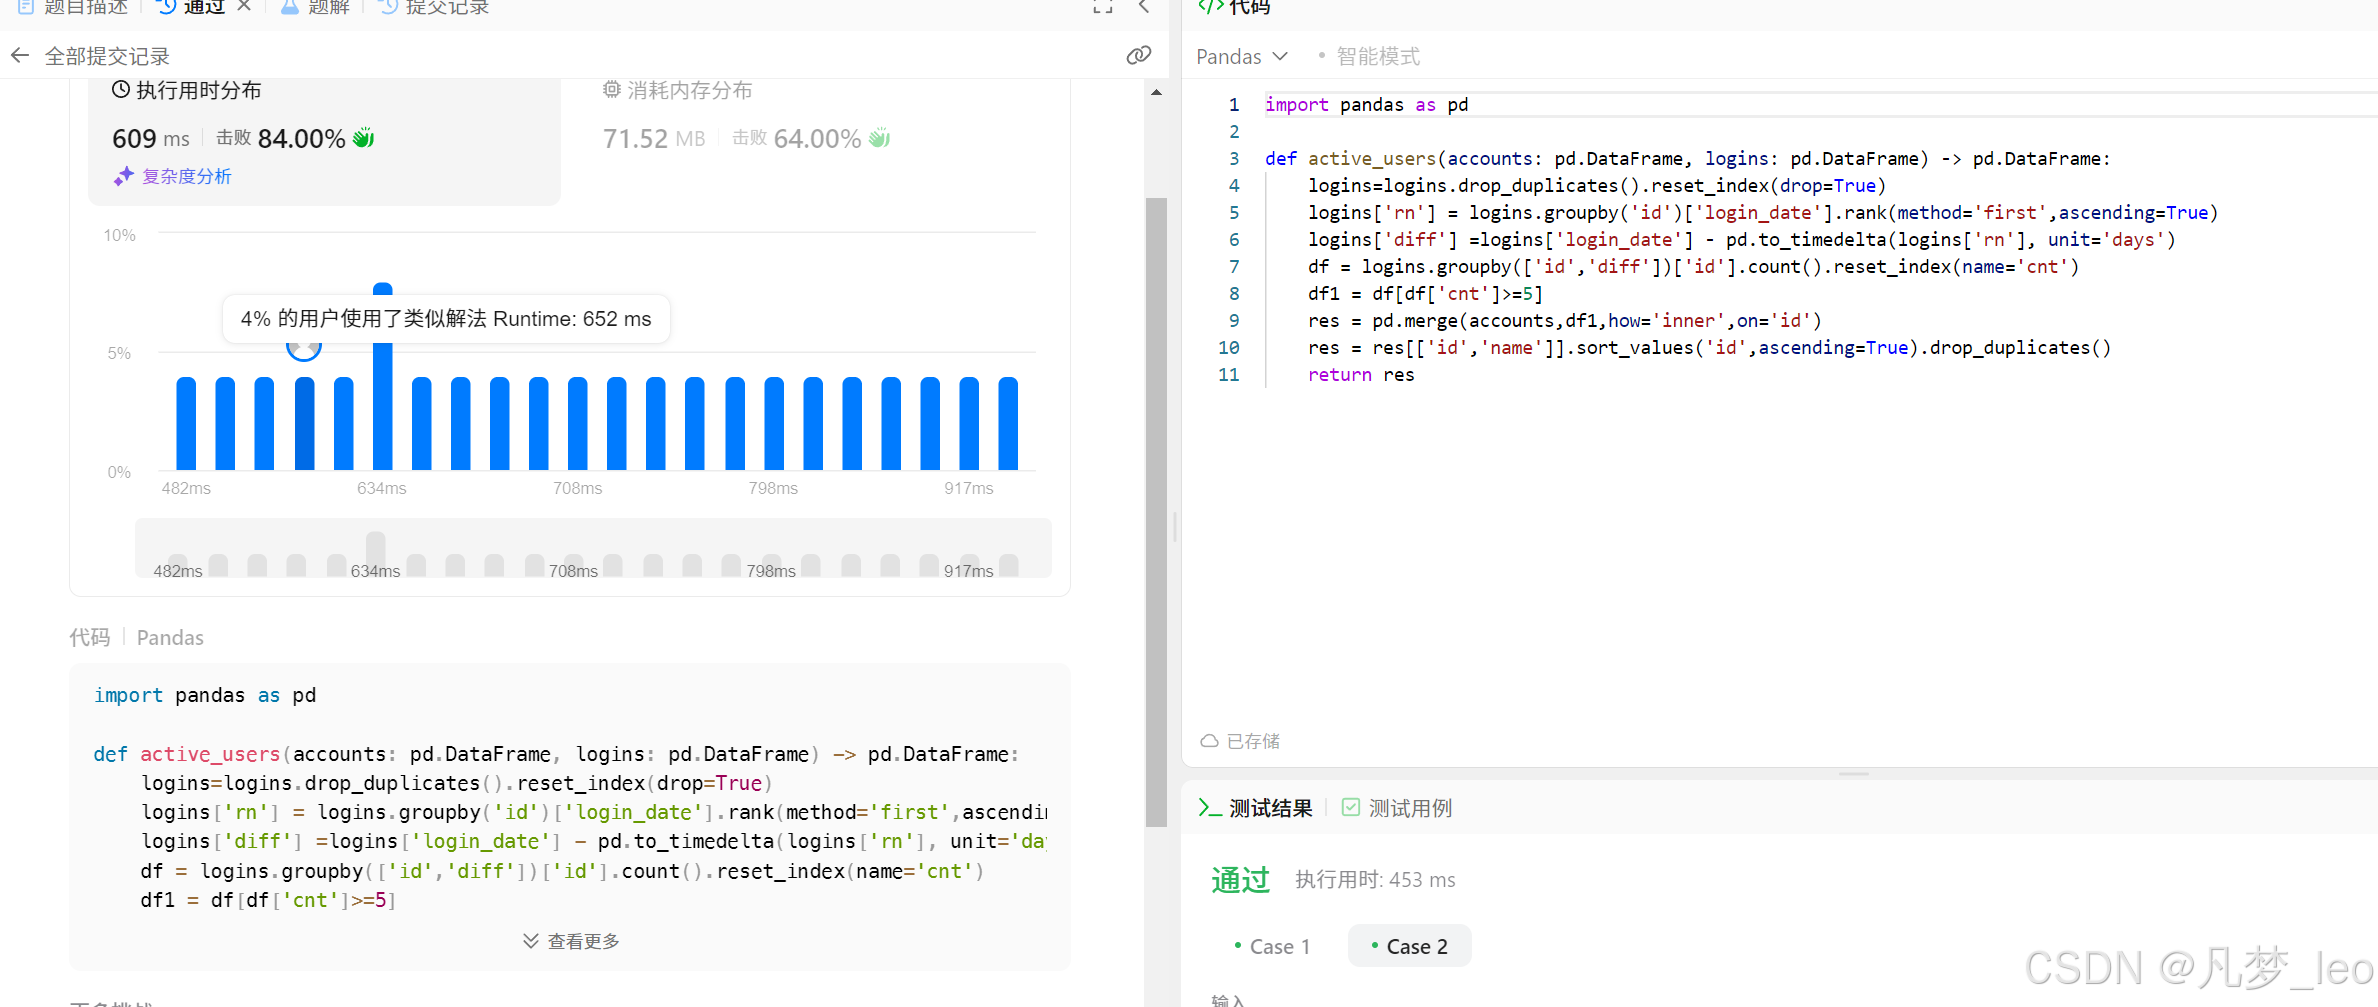This screenshot has height=1007, width=2378.
Task: Select test Case 2
Action: coord(1409,946)
